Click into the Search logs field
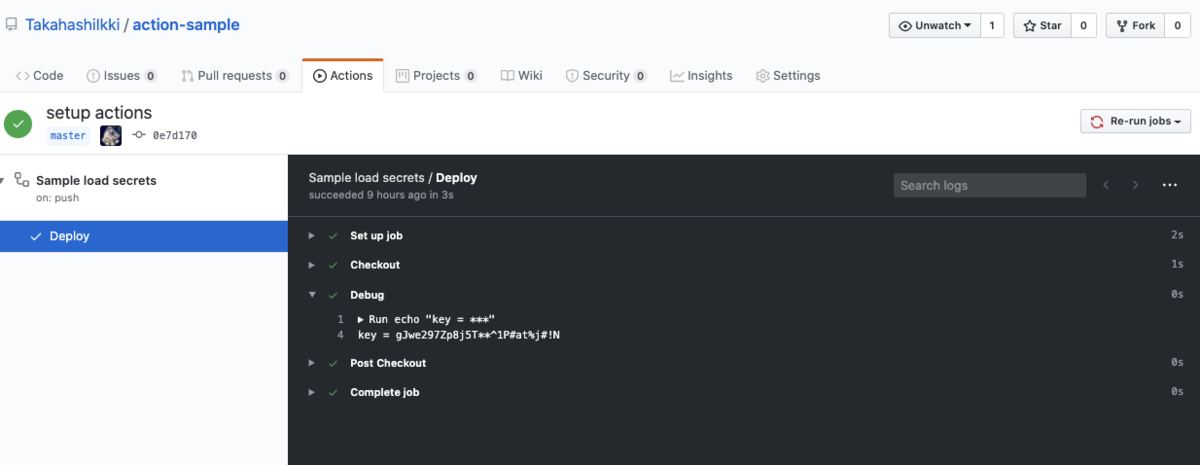 pos(989,185)
